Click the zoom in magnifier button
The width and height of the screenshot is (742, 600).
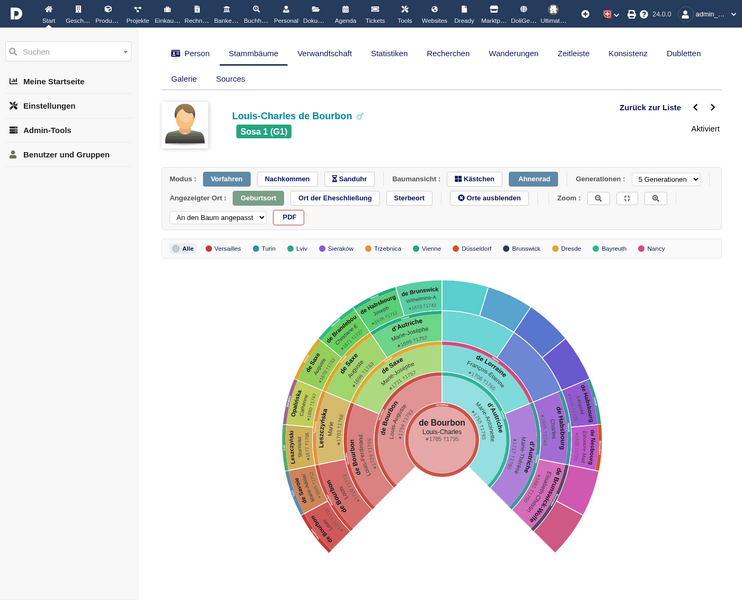655,198
